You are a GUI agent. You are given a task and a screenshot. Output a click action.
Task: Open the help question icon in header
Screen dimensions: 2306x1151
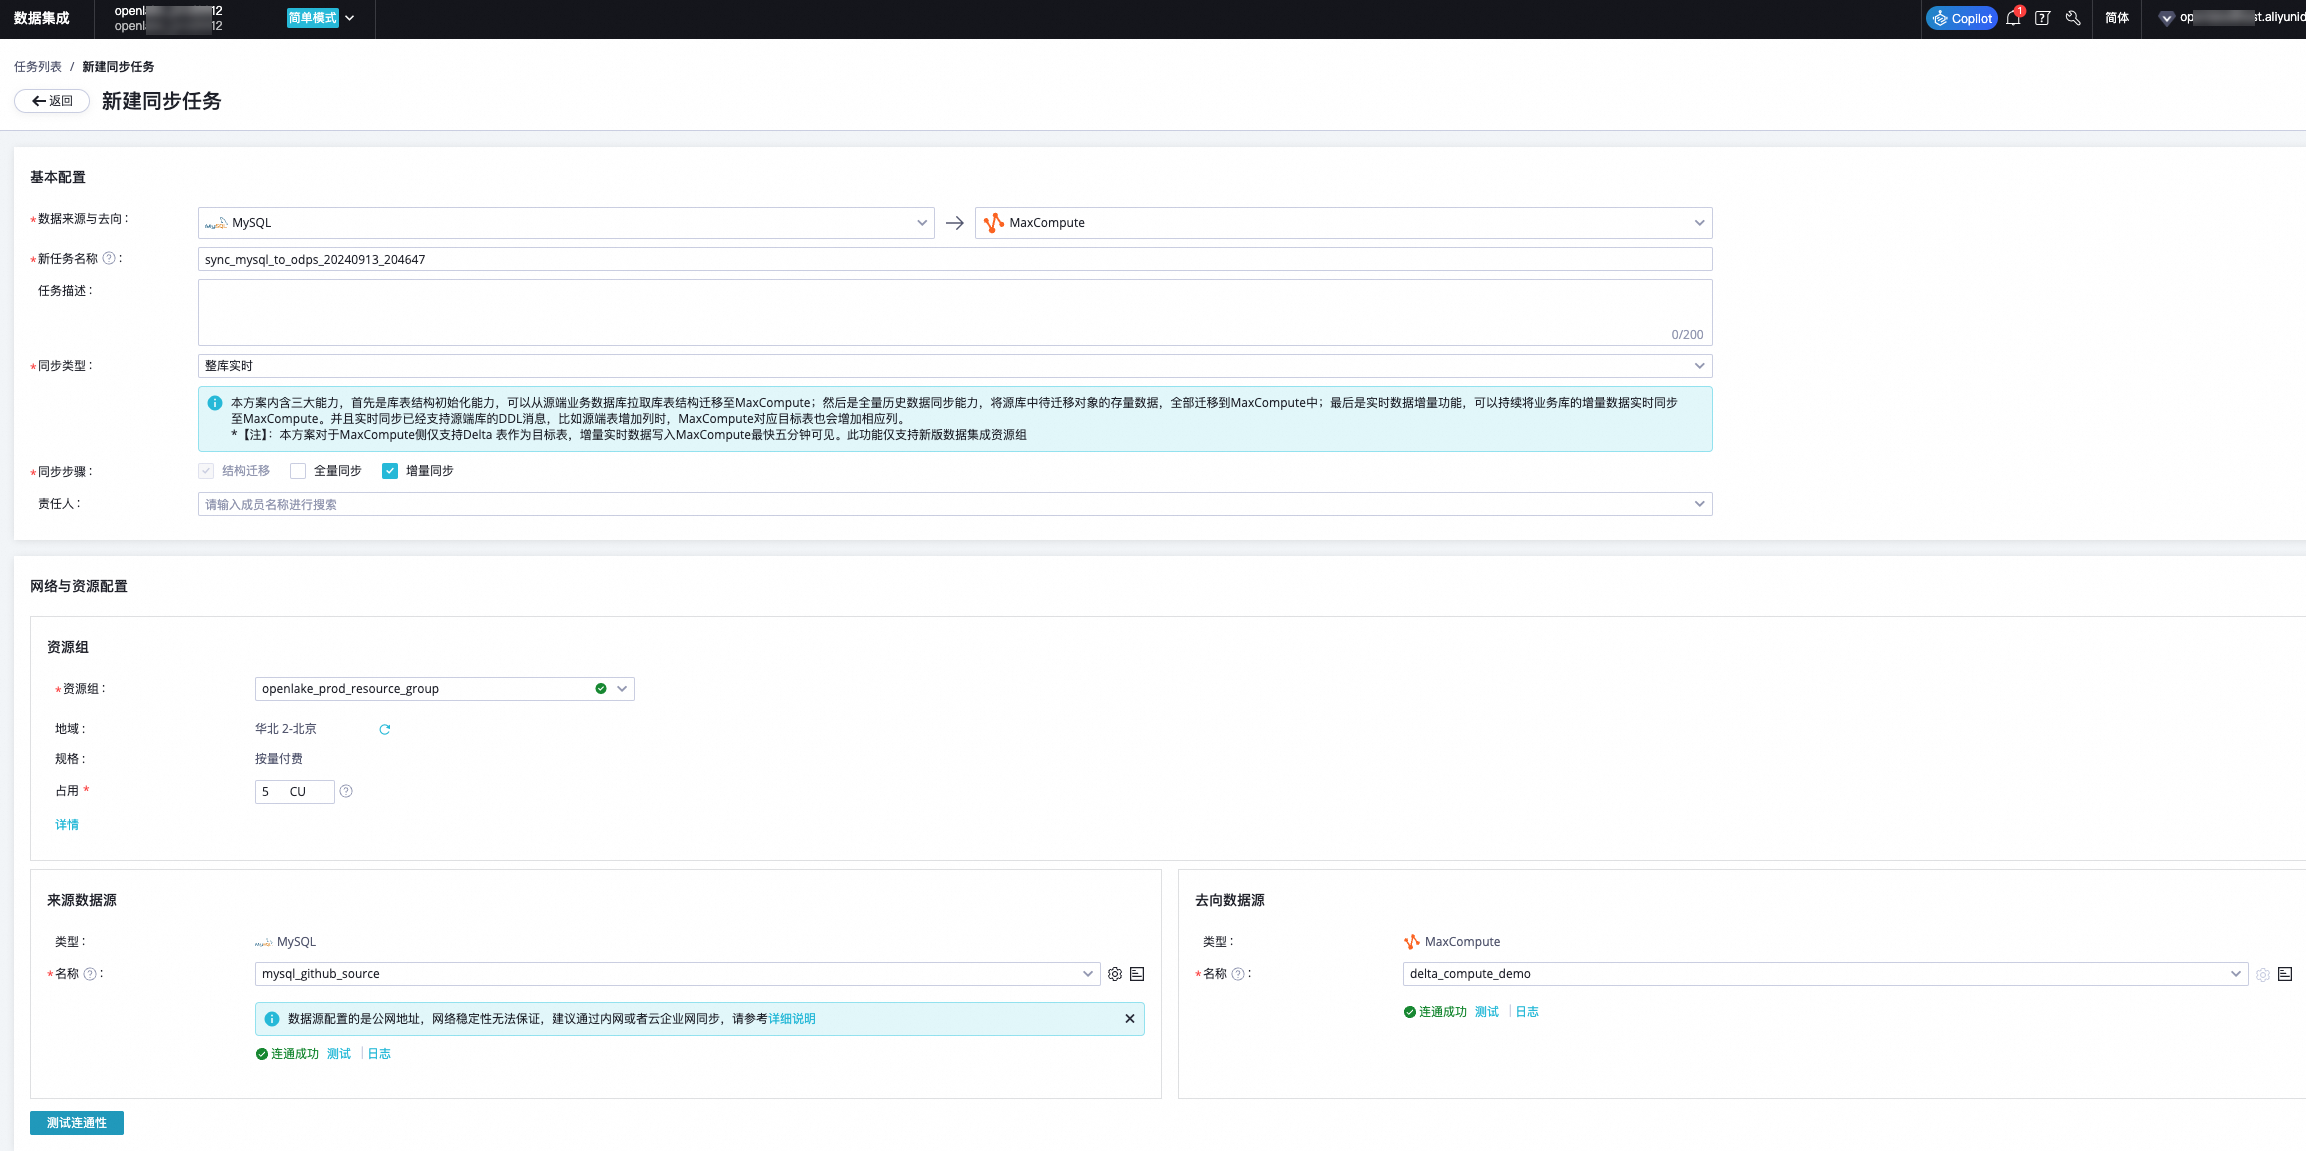coord(2043,18)
